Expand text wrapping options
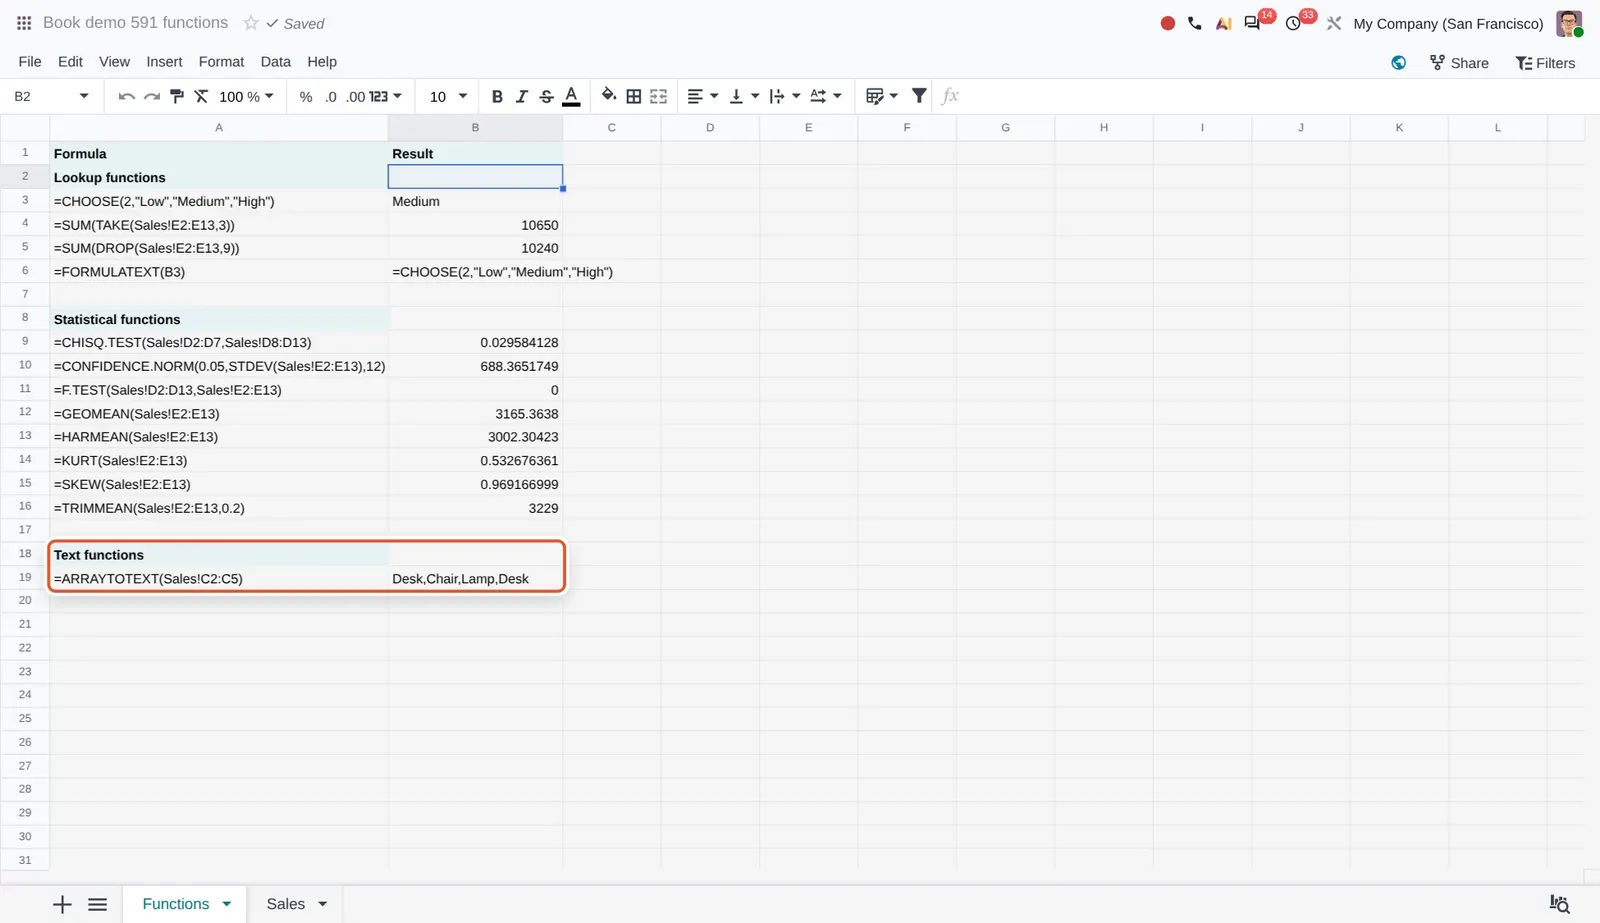Screen dimensions: 1600x923 click(x=784, y=96)
